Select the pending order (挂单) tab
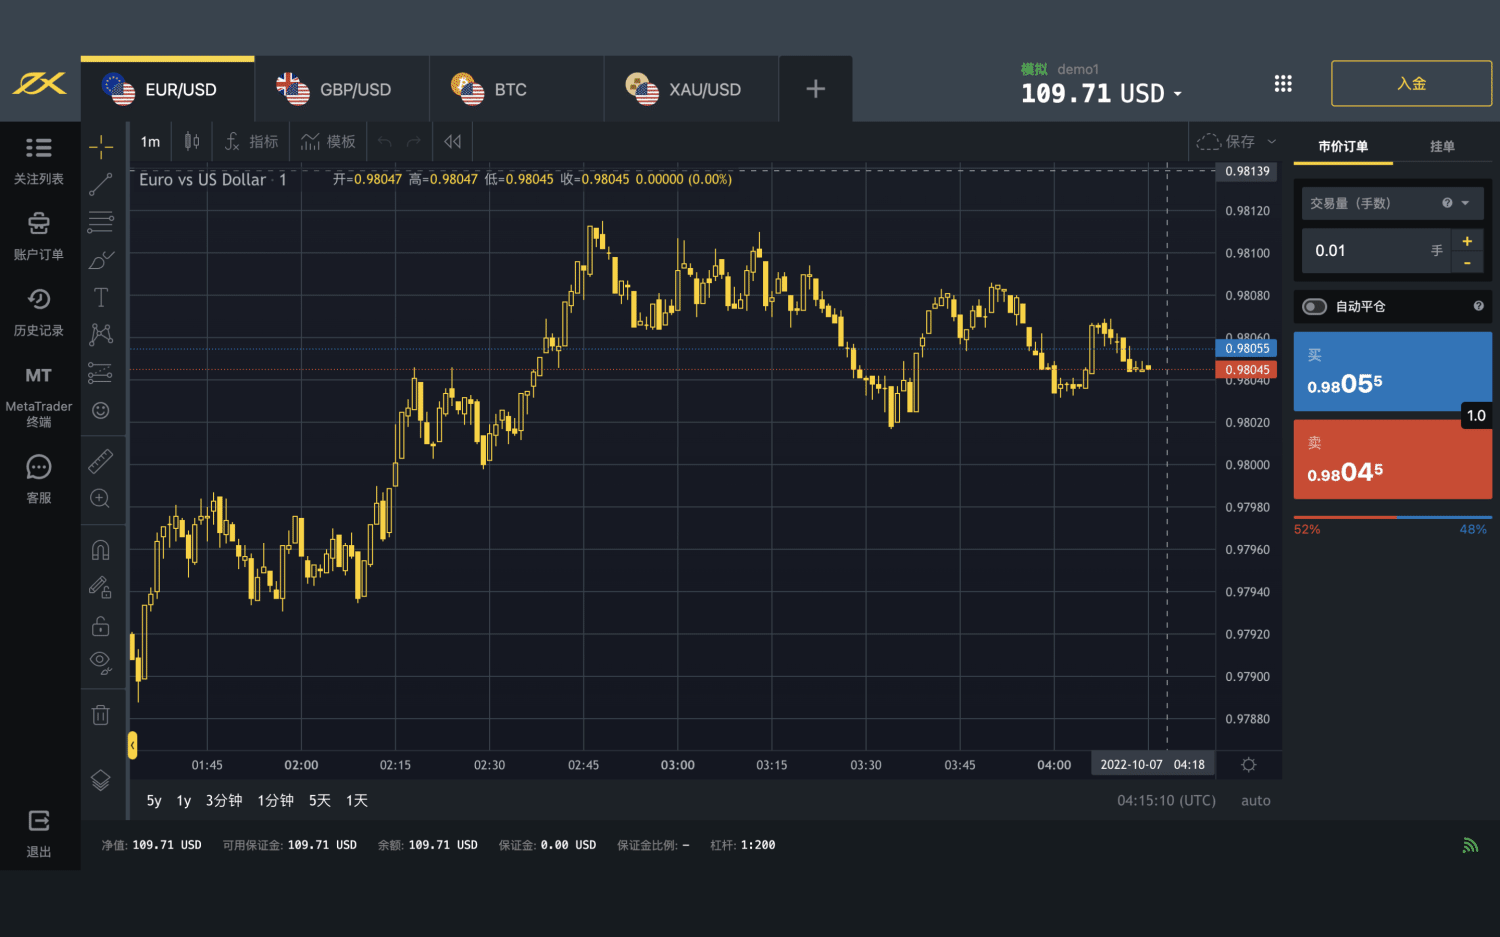The width and height of the screenshot is (1500, 937). coord(1442,146)
